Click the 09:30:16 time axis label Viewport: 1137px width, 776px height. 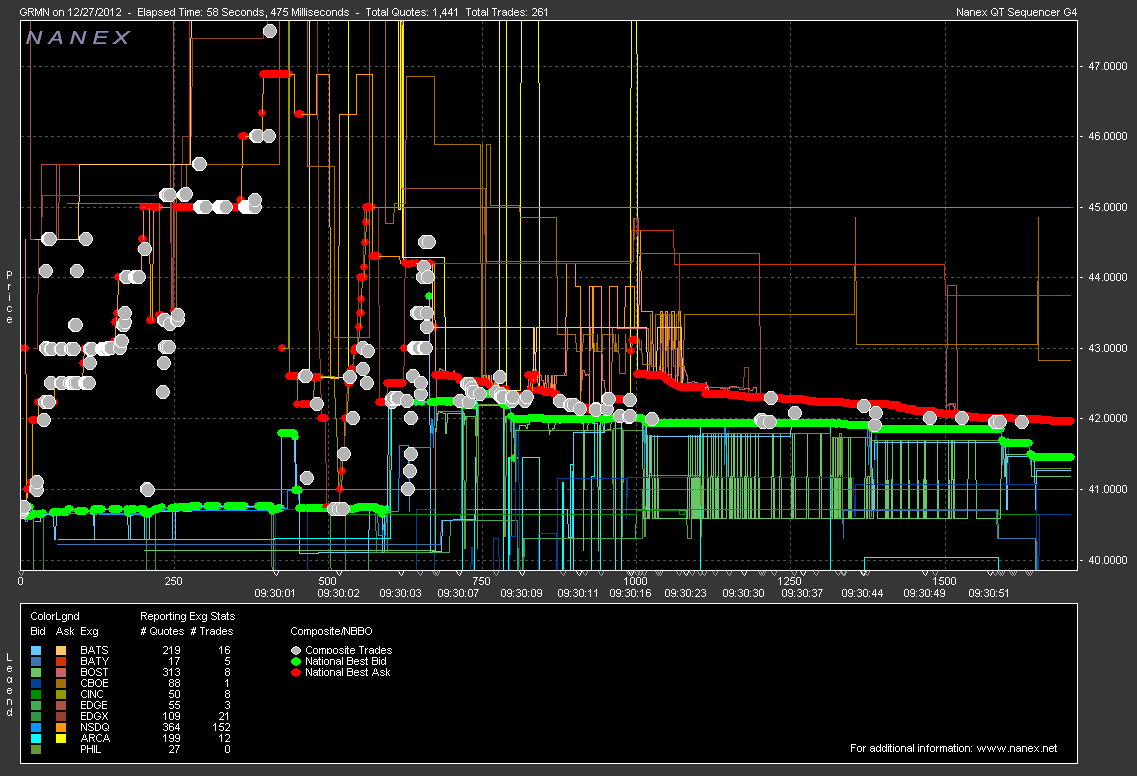[630, 593]
